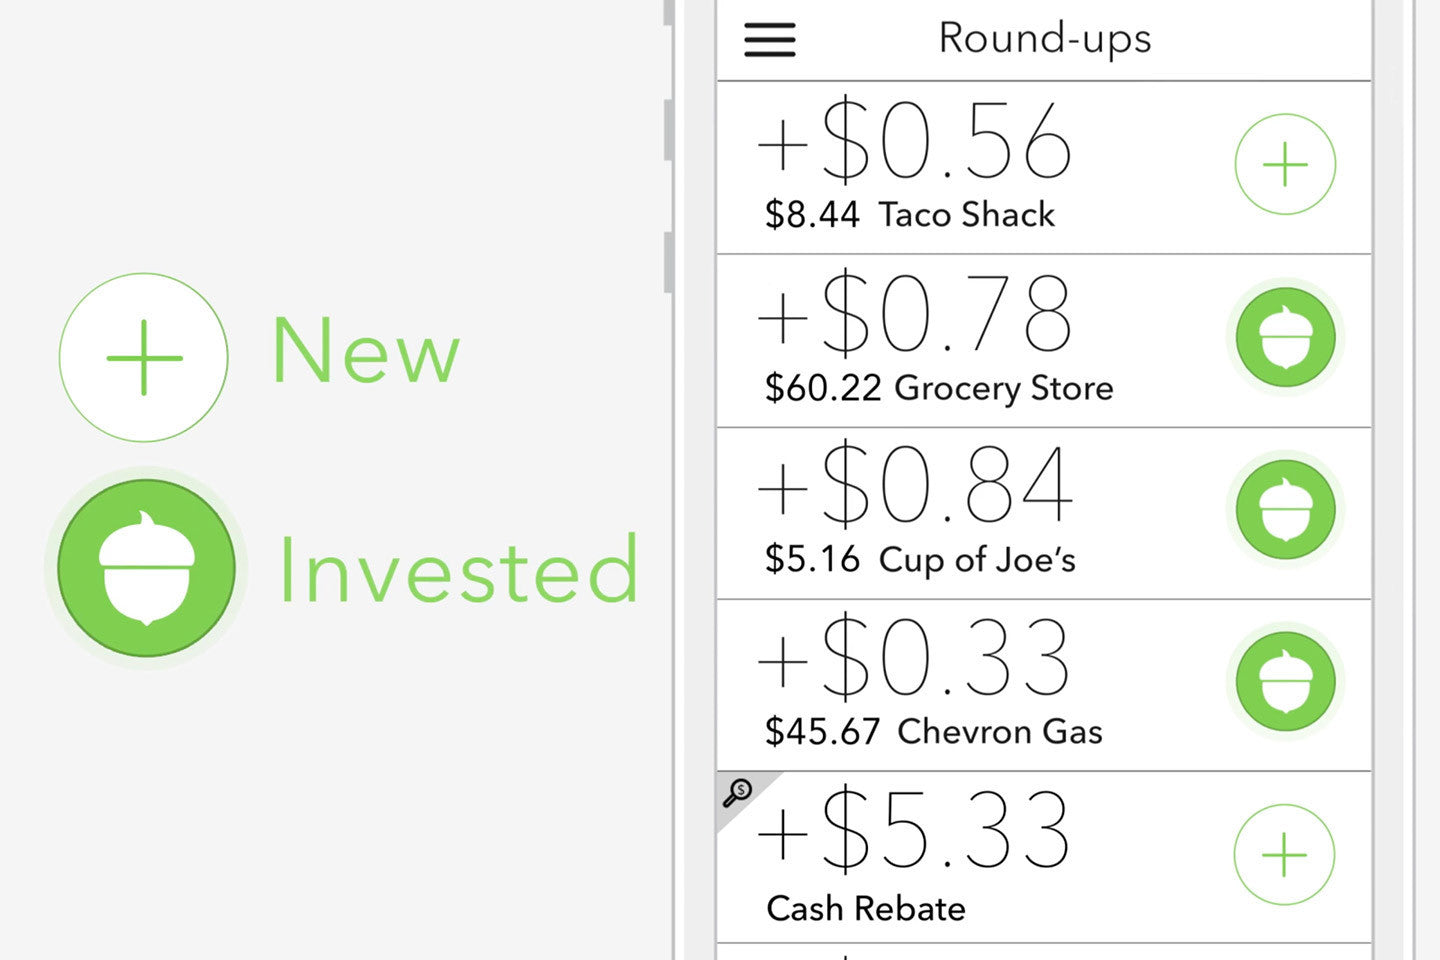Viewport: 1440px width, 960px height.
Task: Open the $45.67 Chevron Gas transaction
Action: (933, 732)
